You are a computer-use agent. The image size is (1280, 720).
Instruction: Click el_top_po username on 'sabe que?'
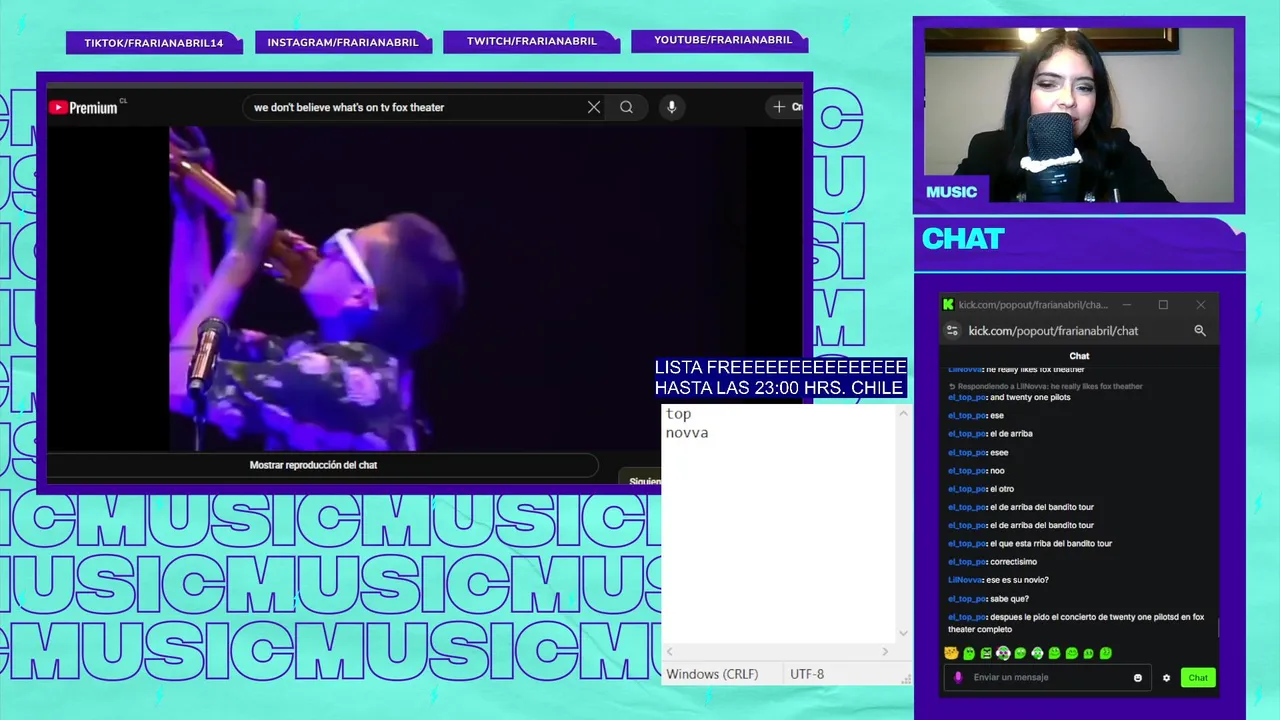click(x=967, y=599)
